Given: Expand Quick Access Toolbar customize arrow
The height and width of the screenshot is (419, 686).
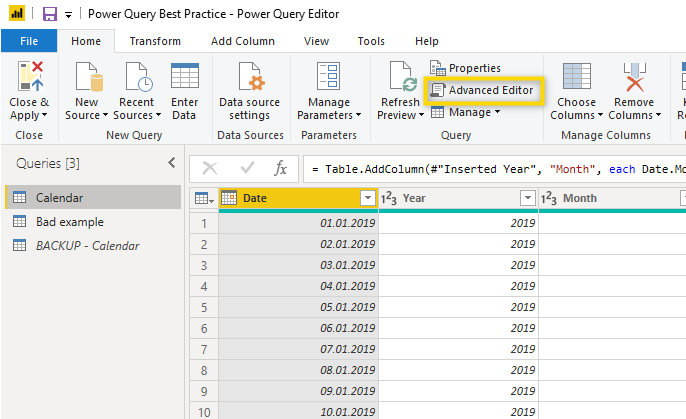Looking at the screenshot, I should [x=68, y=15].
